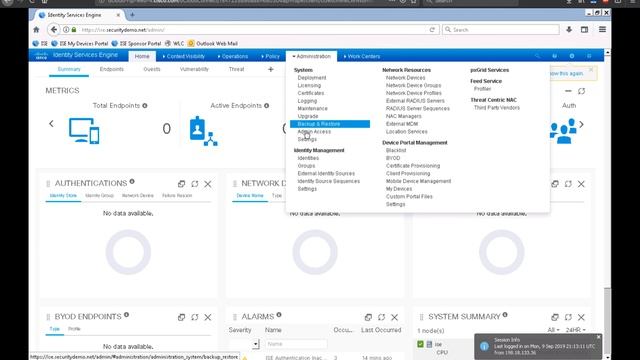Select Identity Source Sequences
Screen dimensions: 640x360
329,181
